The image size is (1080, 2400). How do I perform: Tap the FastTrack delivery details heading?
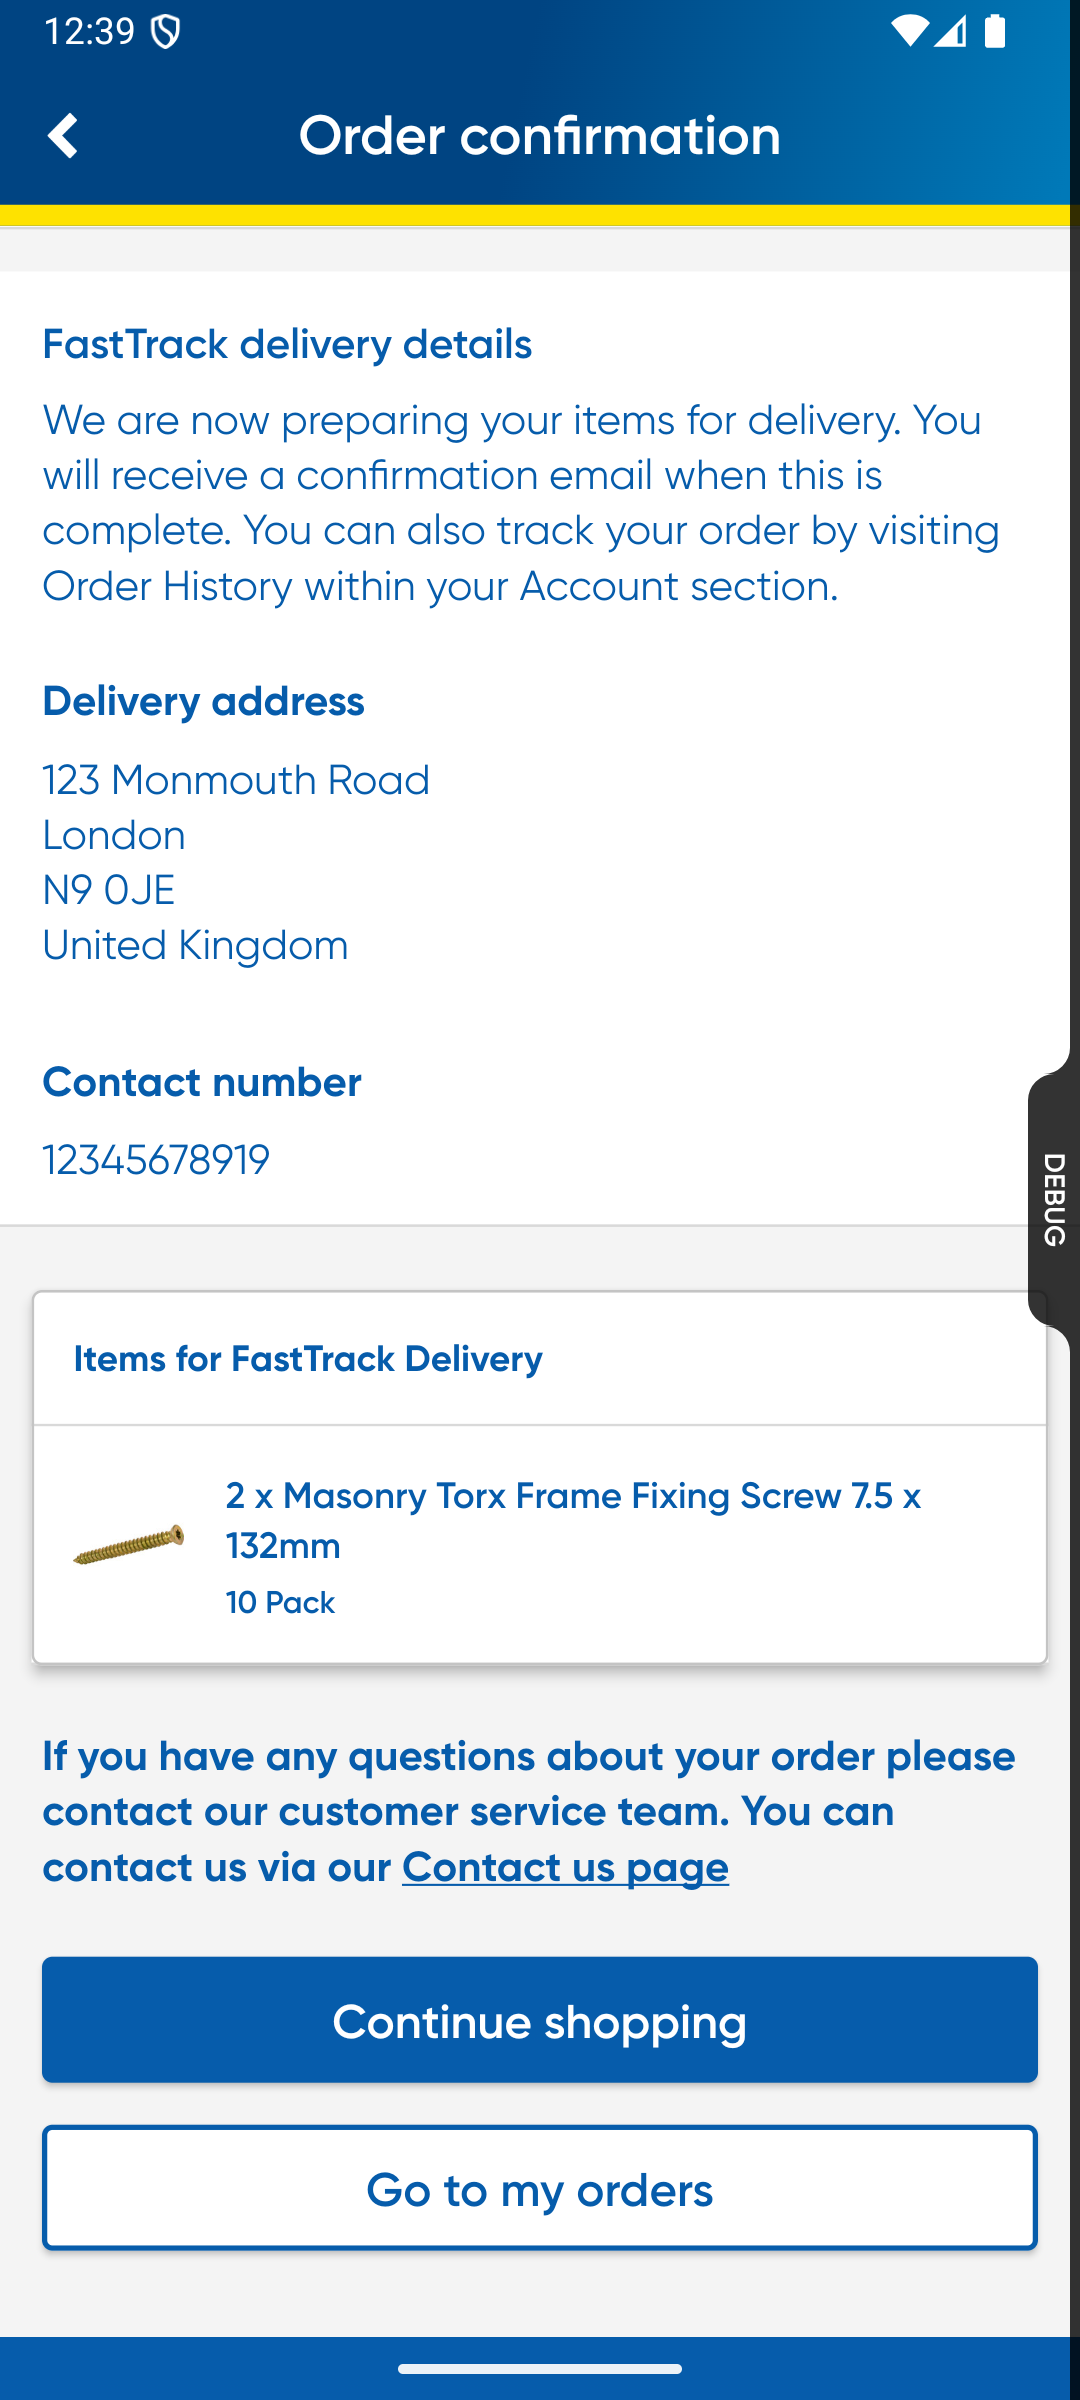pyautogui.click(x=287, y=344)
